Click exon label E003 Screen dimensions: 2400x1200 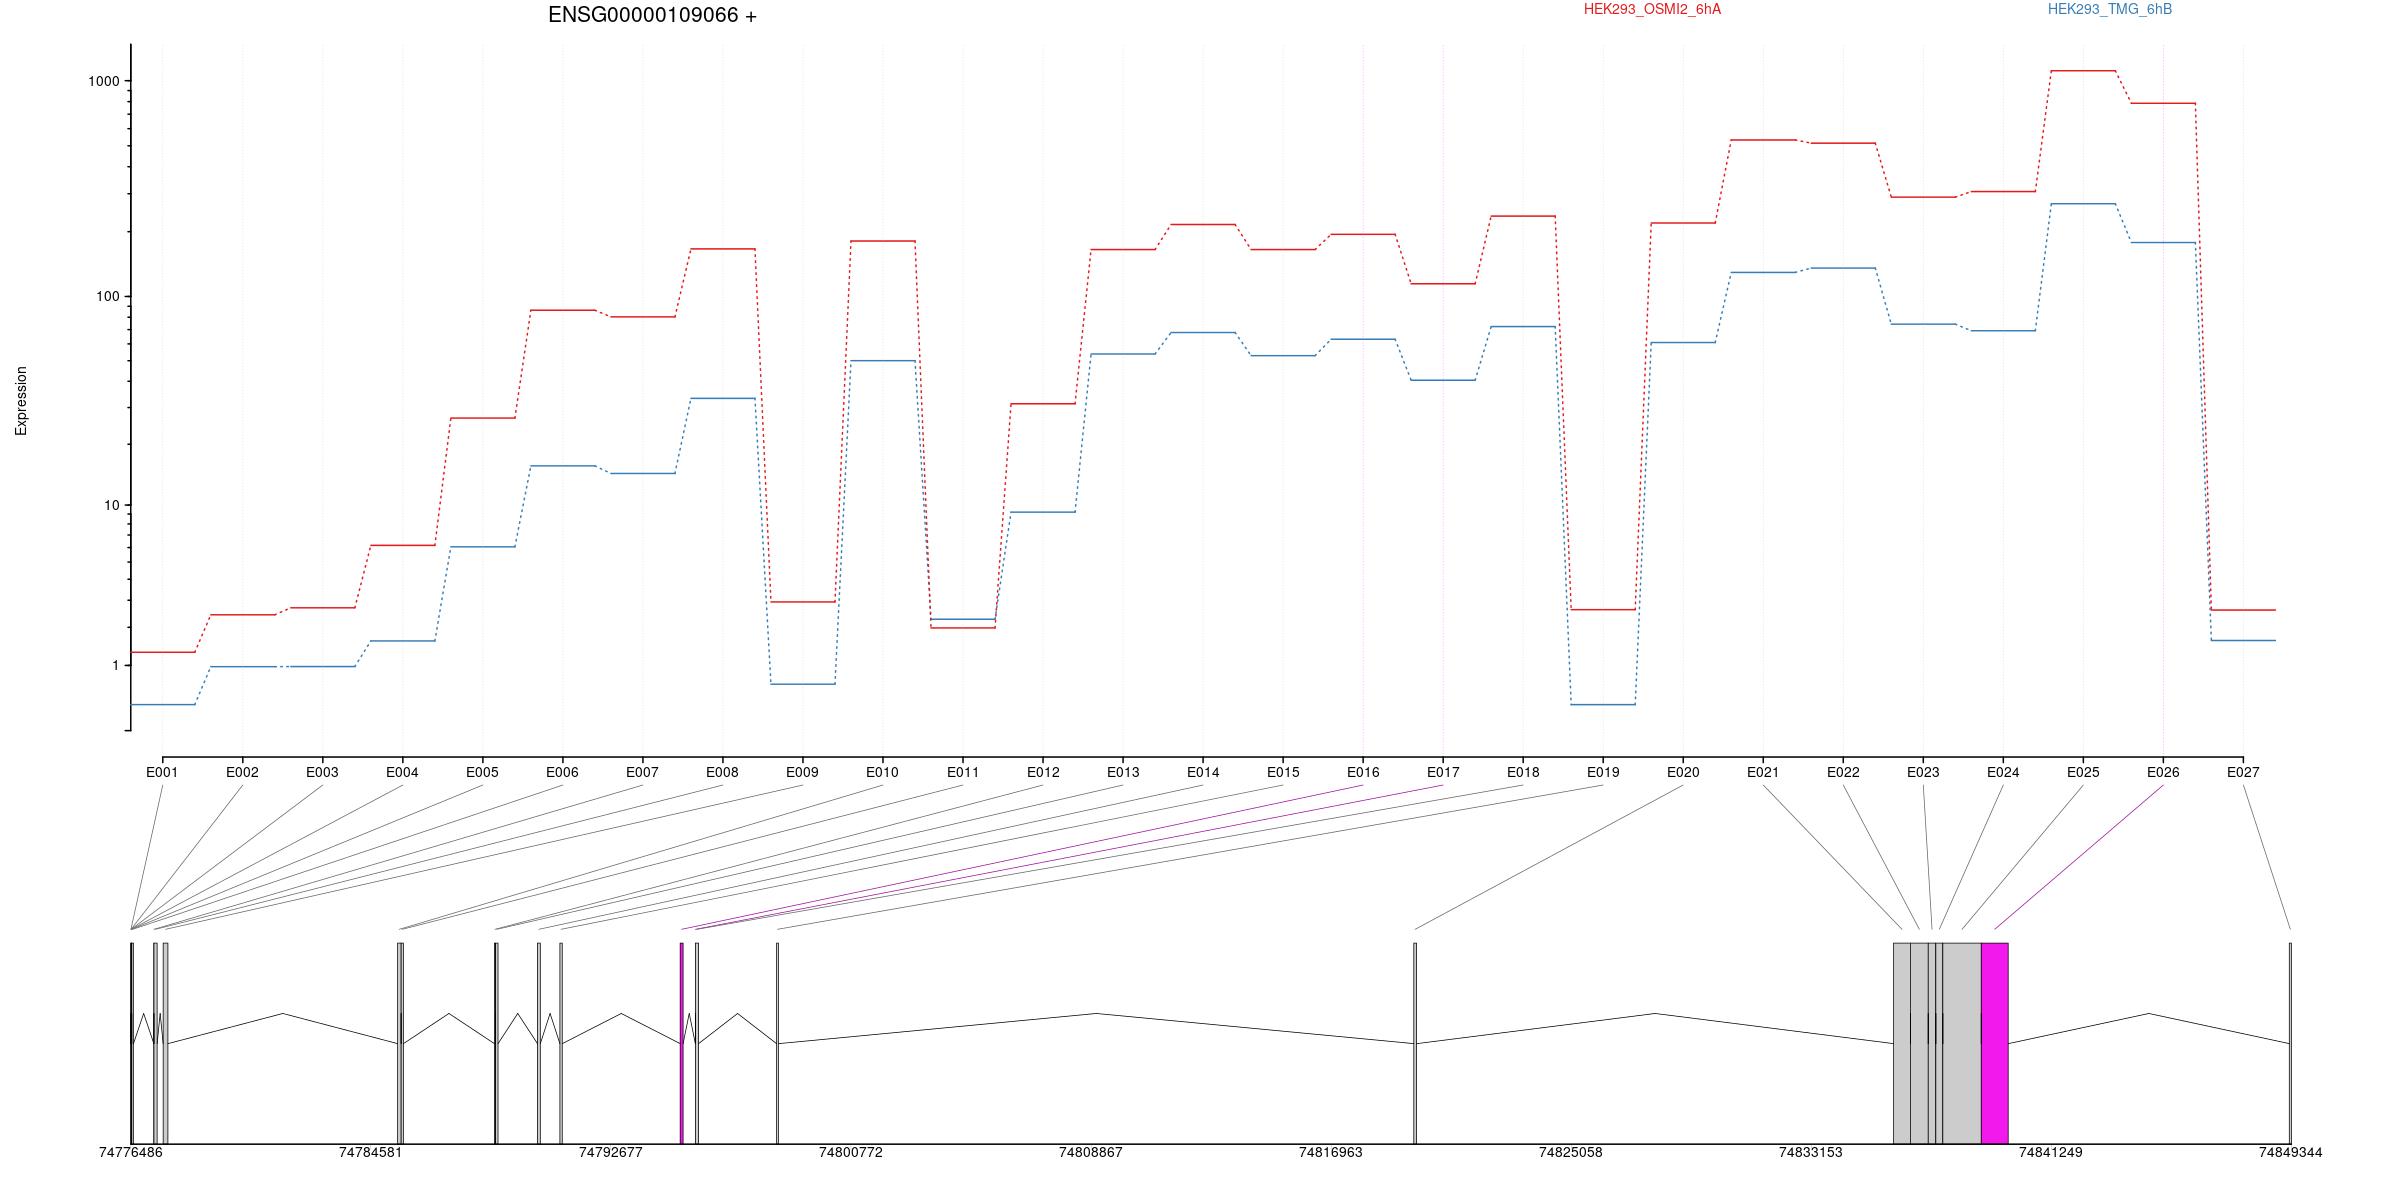pyautogui.click(x=322, y=773)
